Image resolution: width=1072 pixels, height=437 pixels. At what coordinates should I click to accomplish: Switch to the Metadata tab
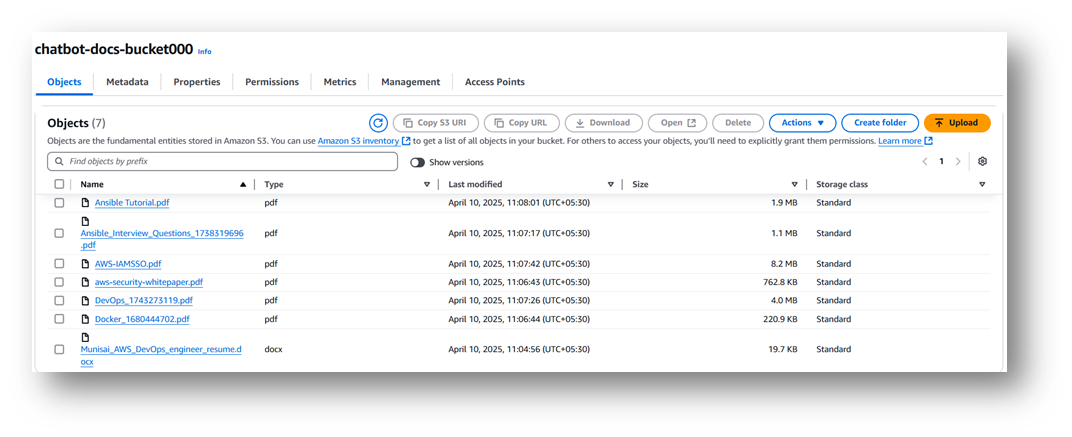(x=127, y=82)
